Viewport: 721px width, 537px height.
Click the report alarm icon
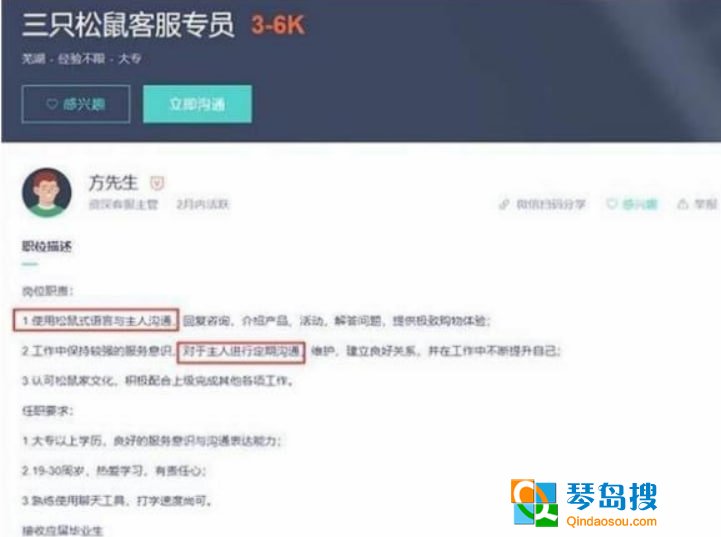click(683, 204)
